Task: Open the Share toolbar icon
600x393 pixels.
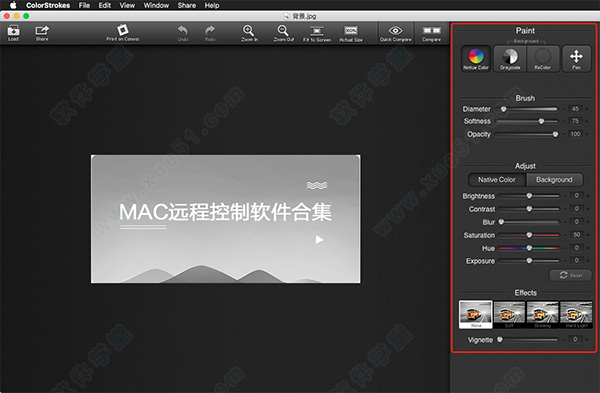Action: tap(42, 33)
